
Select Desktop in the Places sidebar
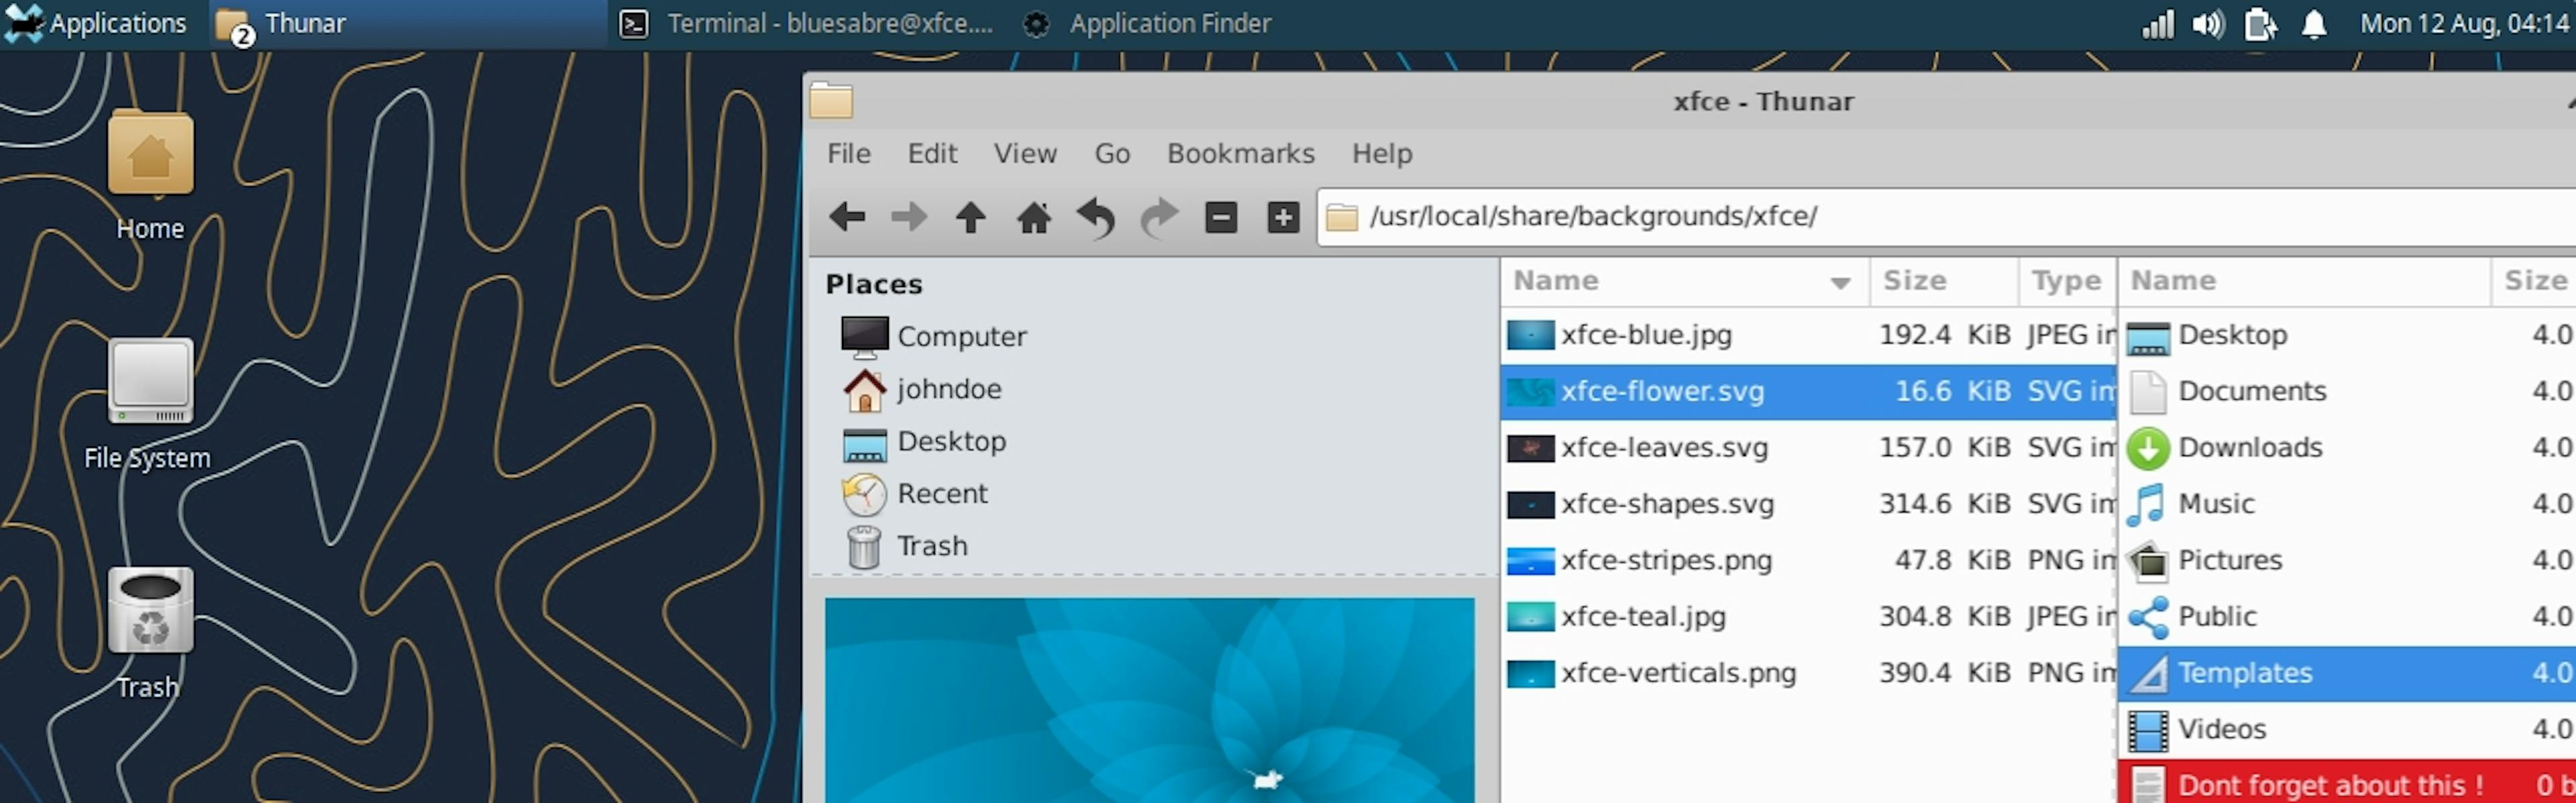[953, 440]
